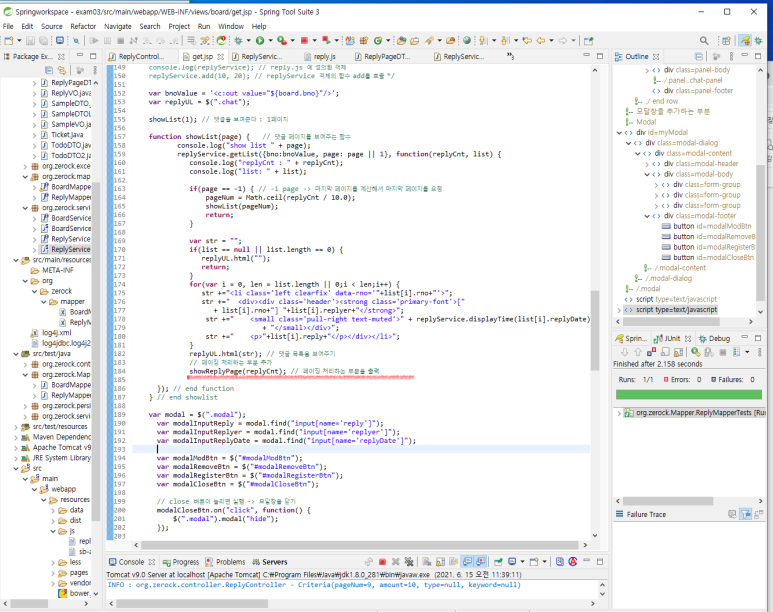773x612 pixels.
Task: Click Previous Failure arrow in JUnit panel
Action: point(638,352)
